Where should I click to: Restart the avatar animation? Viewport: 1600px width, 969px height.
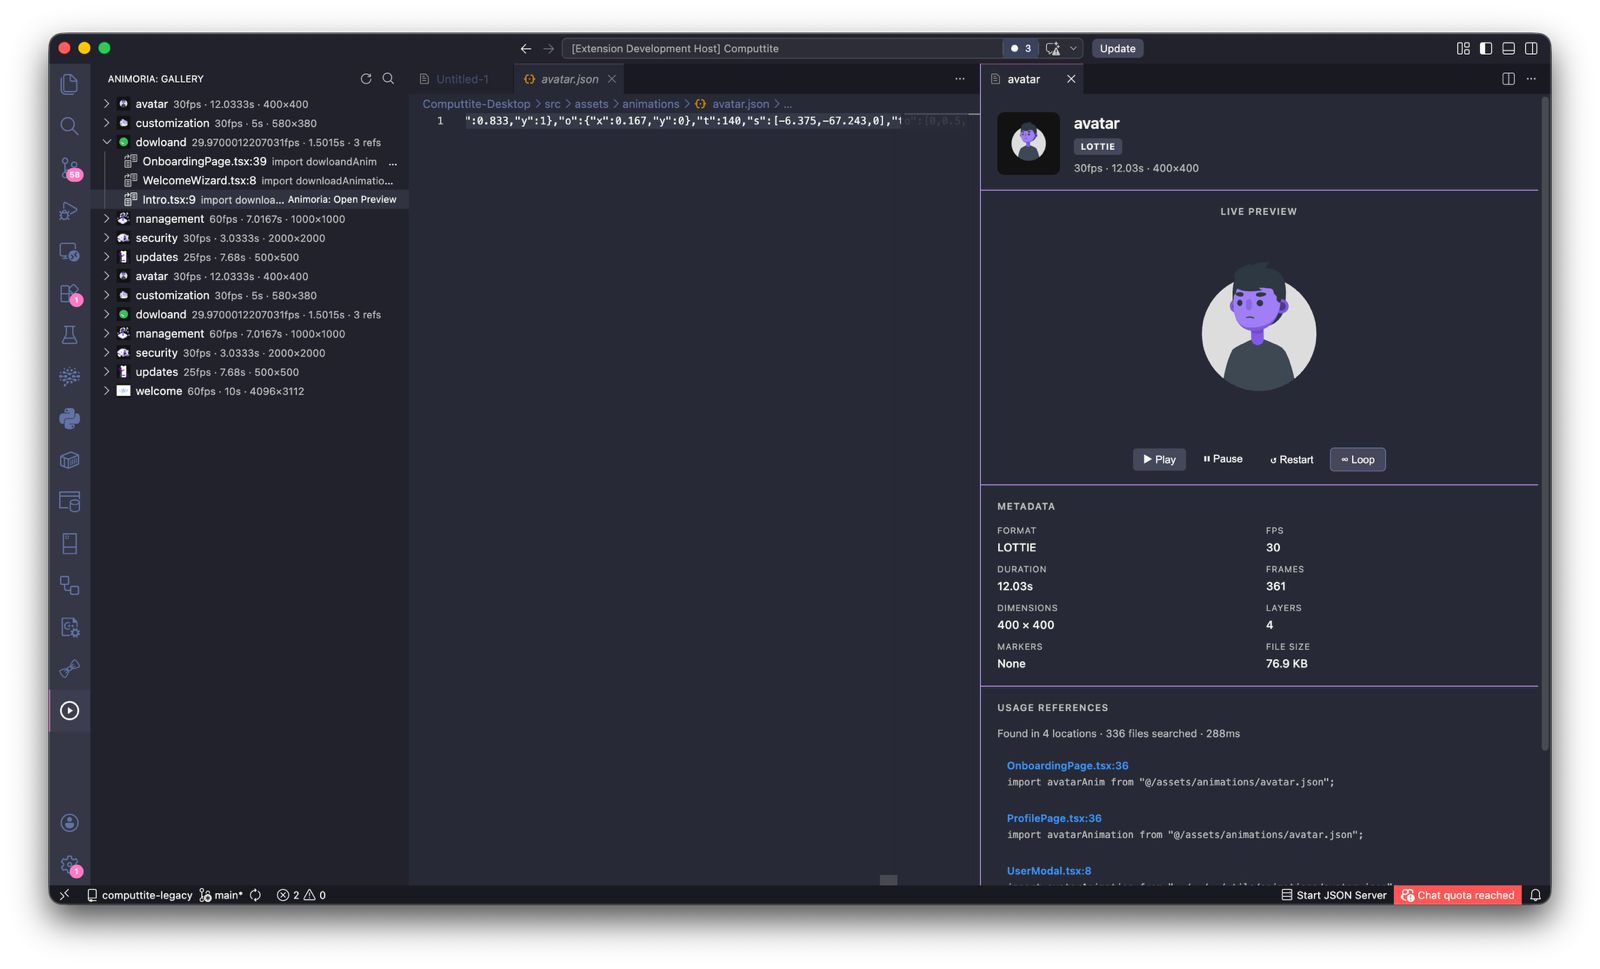click(1291, 459)
